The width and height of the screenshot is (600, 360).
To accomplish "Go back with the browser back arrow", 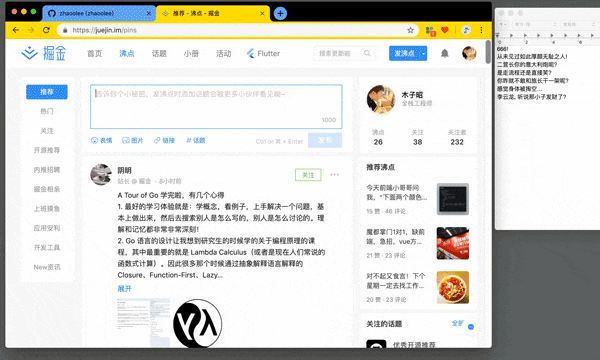I will (x=16, y=30).
